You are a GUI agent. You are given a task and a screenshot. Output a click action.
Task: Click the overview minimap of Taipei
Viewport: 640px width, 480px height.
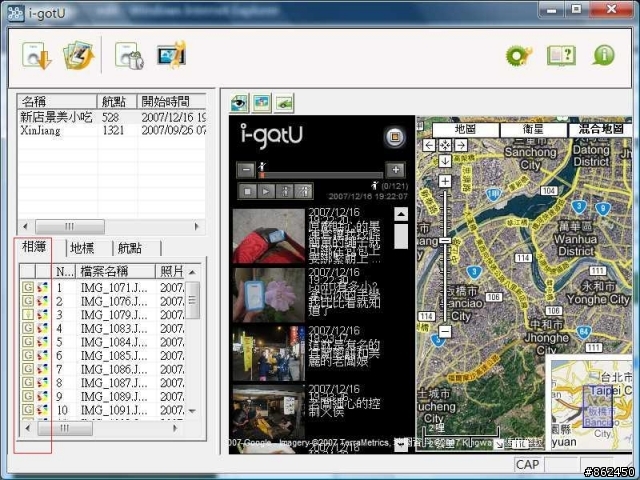coord(589,404)
